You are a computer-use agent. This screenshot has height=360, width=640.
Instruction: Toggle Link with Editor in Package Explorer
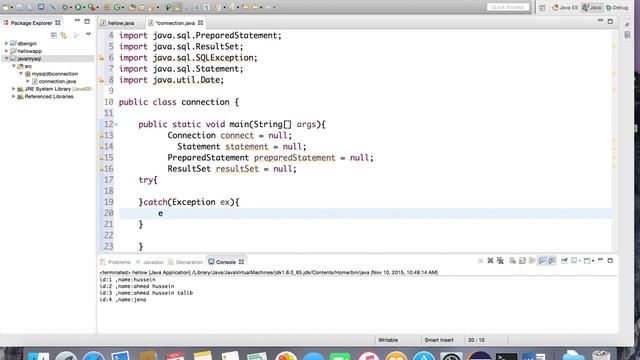pyautogui.click(x=64, y=36)
